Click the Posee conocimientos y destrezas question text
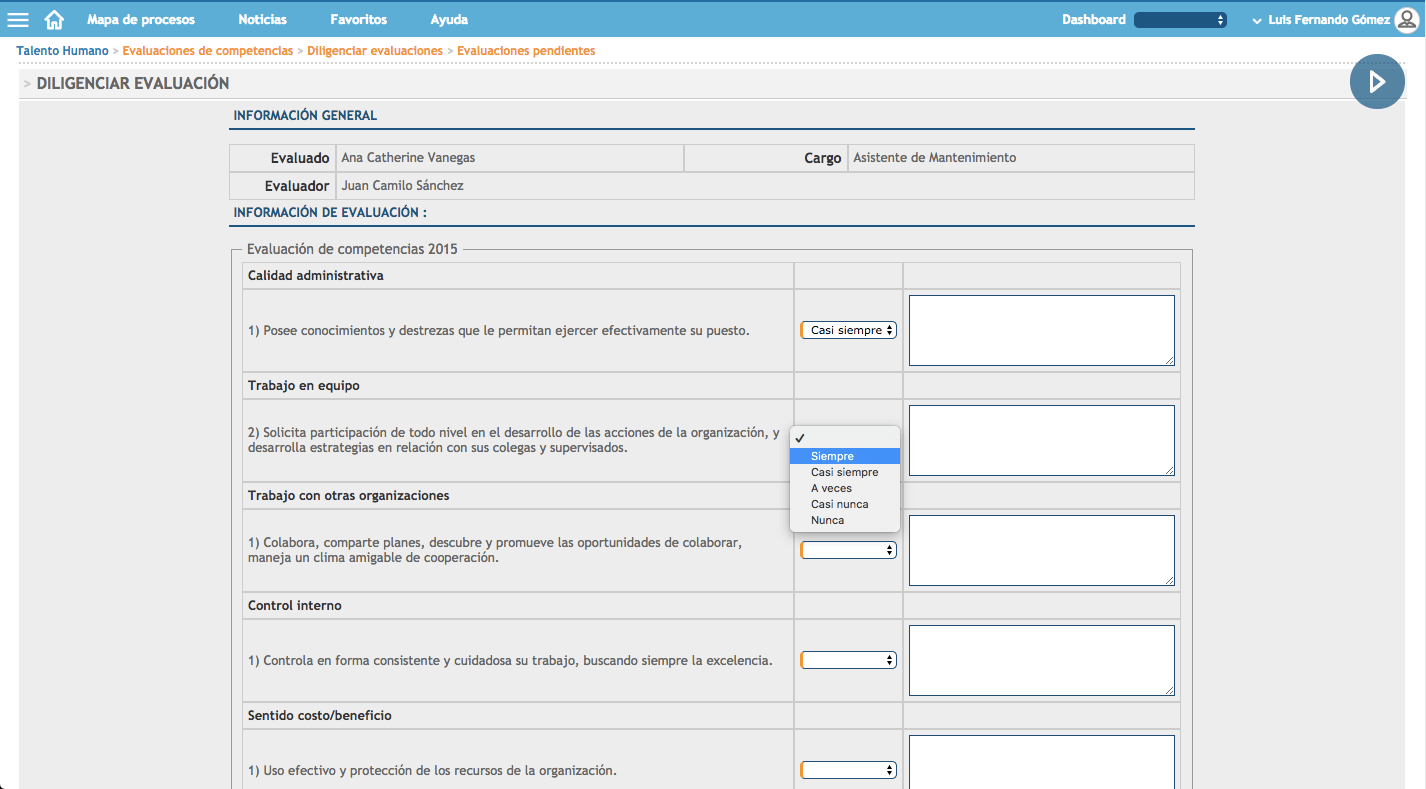 point(499,330)
